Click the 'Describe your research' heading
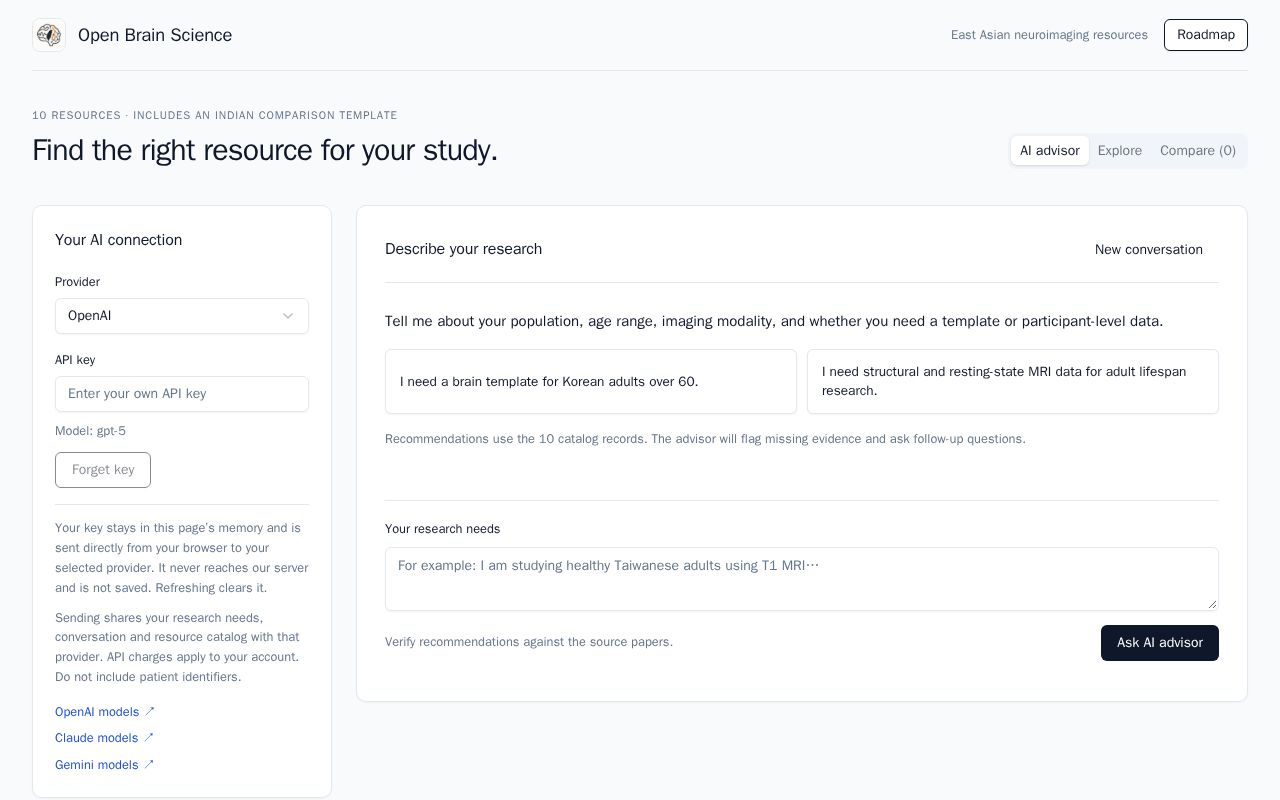 pyautogui.click(x=463, y=249)
